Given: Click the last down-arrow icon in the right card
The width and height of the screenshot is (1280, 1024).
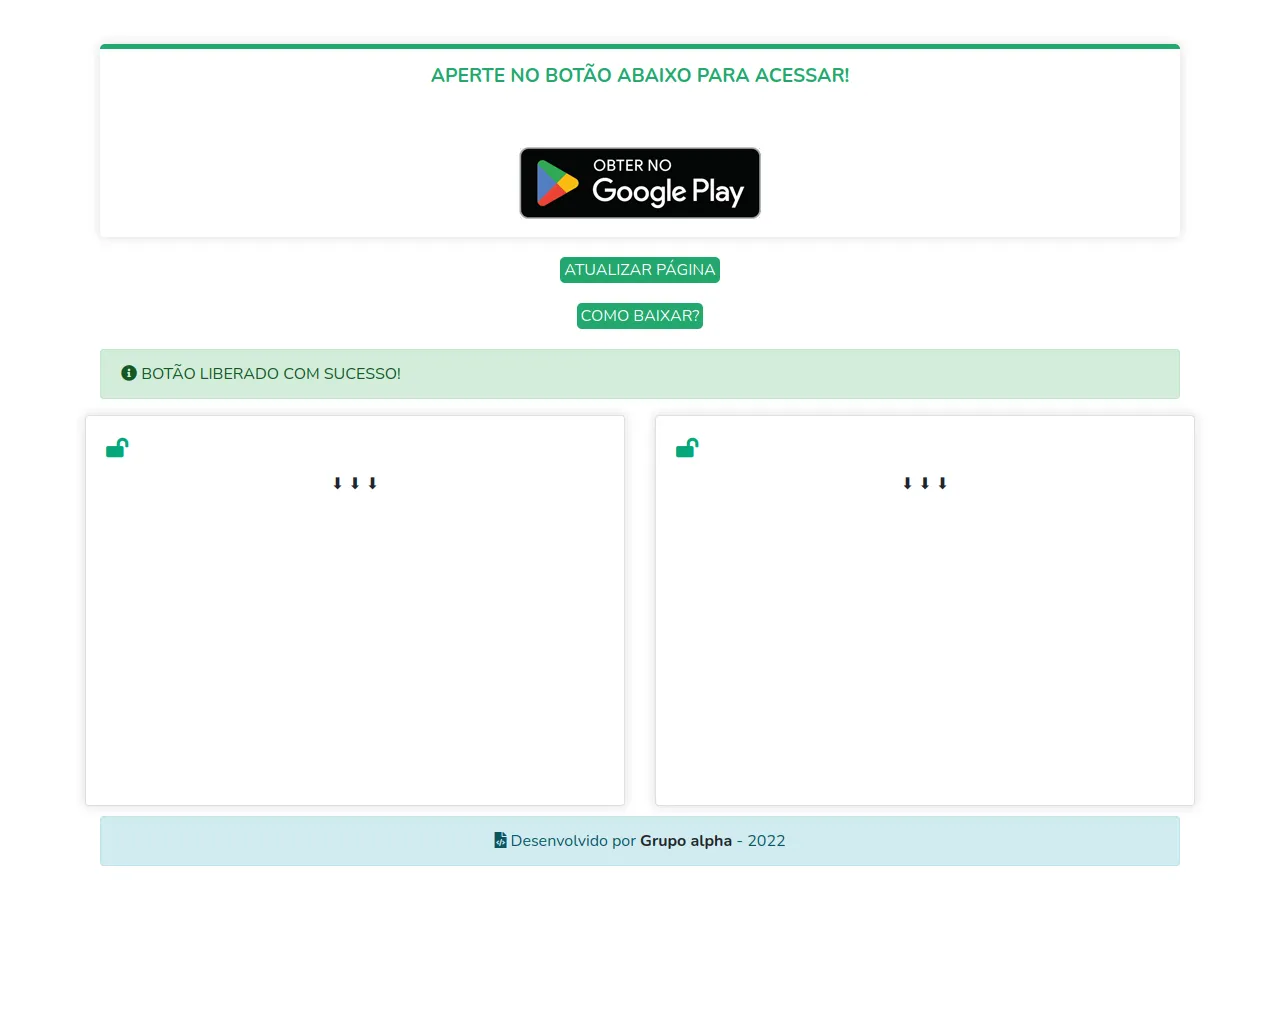Looking at the screenshot, I should [x=942, y=482].
